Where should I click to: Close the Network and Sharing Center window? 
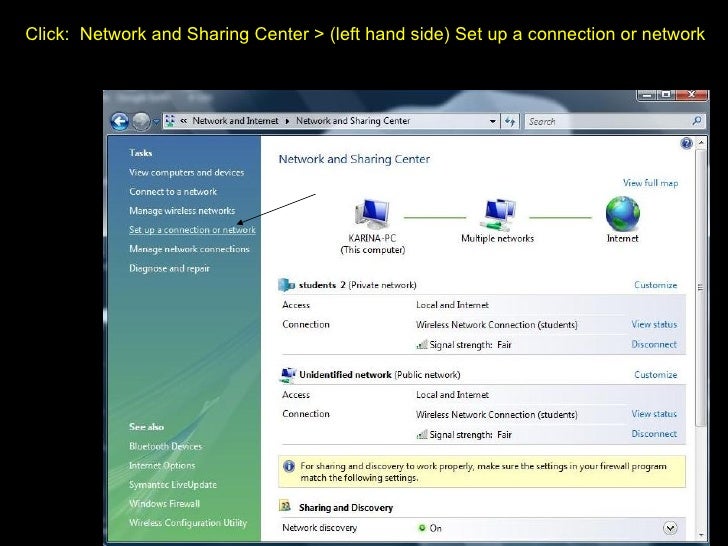pos(691,95)
